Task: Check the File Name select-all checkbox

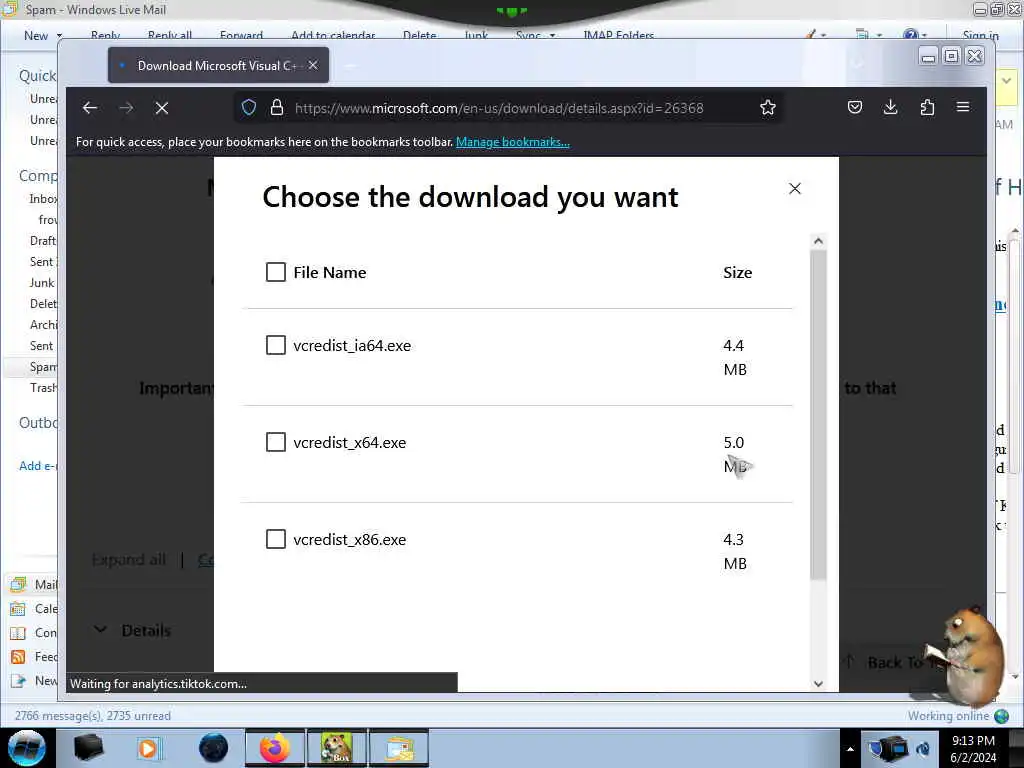Action: pos(276,272)
